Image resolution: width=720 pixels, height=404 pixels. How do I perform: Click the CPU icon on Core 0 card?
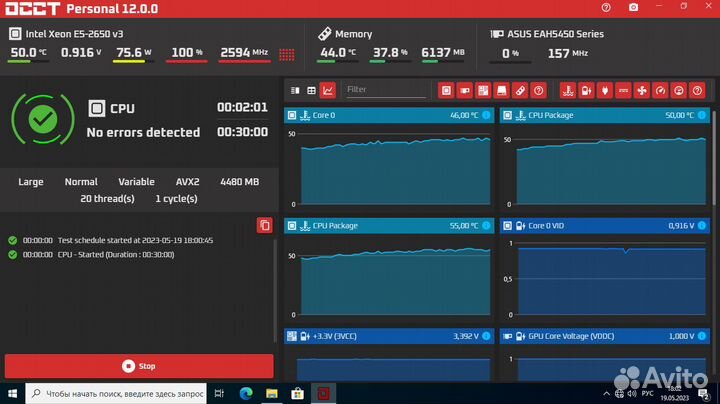click(292, 115)
